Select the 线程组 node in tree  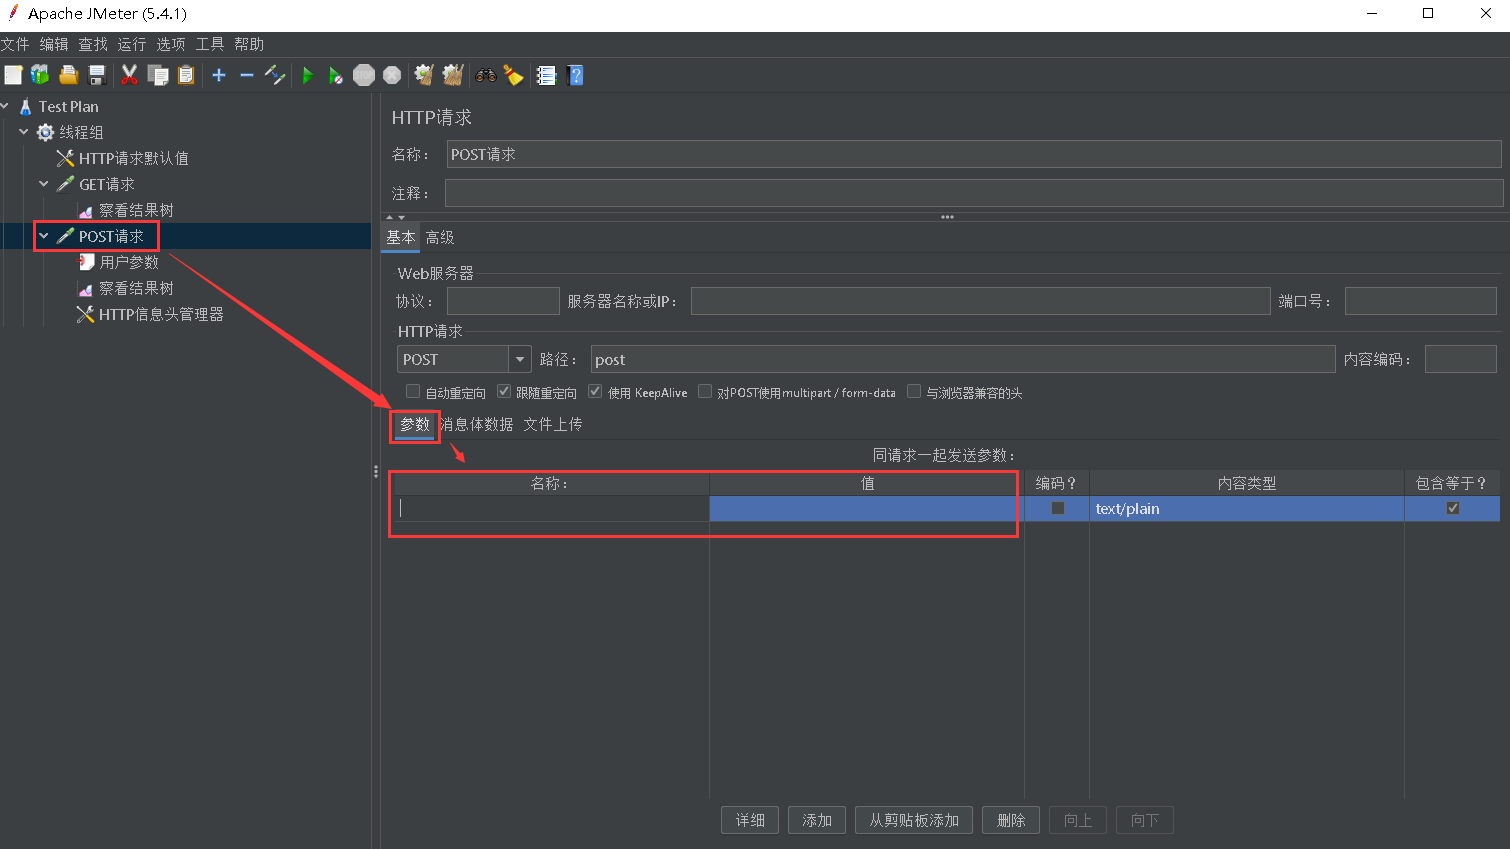click(x=80, y=132)
